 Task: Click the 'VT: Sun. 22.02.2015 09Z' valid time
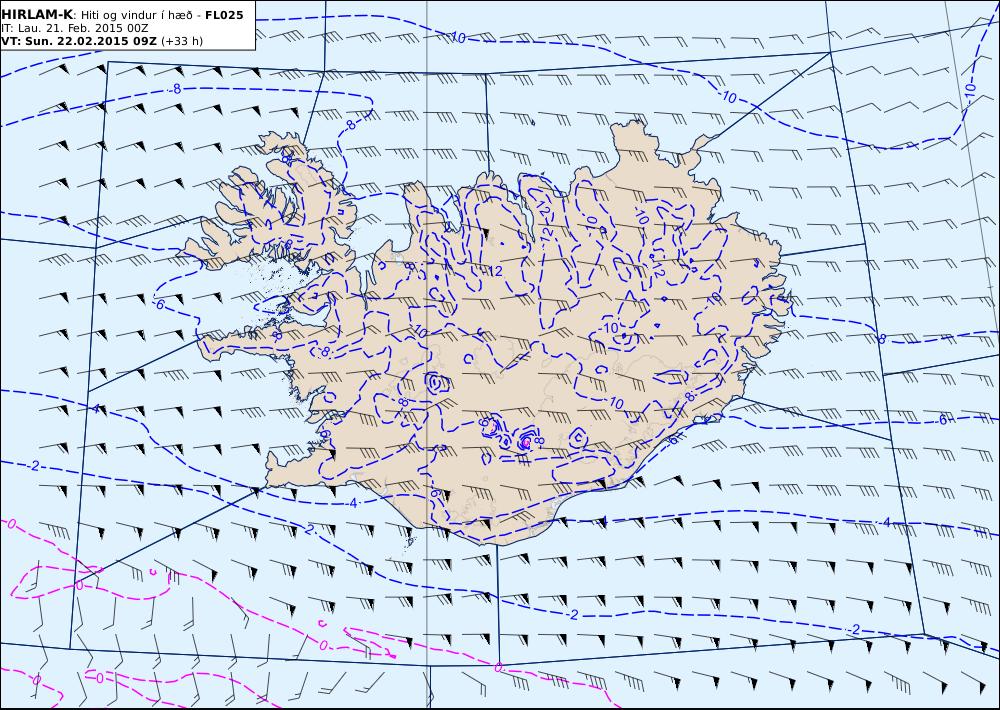point(78,41)
